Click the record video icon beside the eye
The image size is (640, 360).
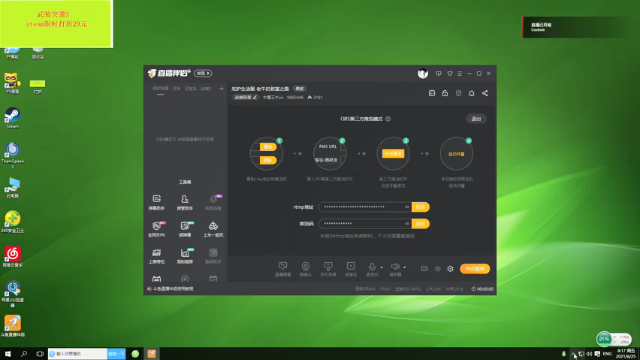tap(424, 269)
